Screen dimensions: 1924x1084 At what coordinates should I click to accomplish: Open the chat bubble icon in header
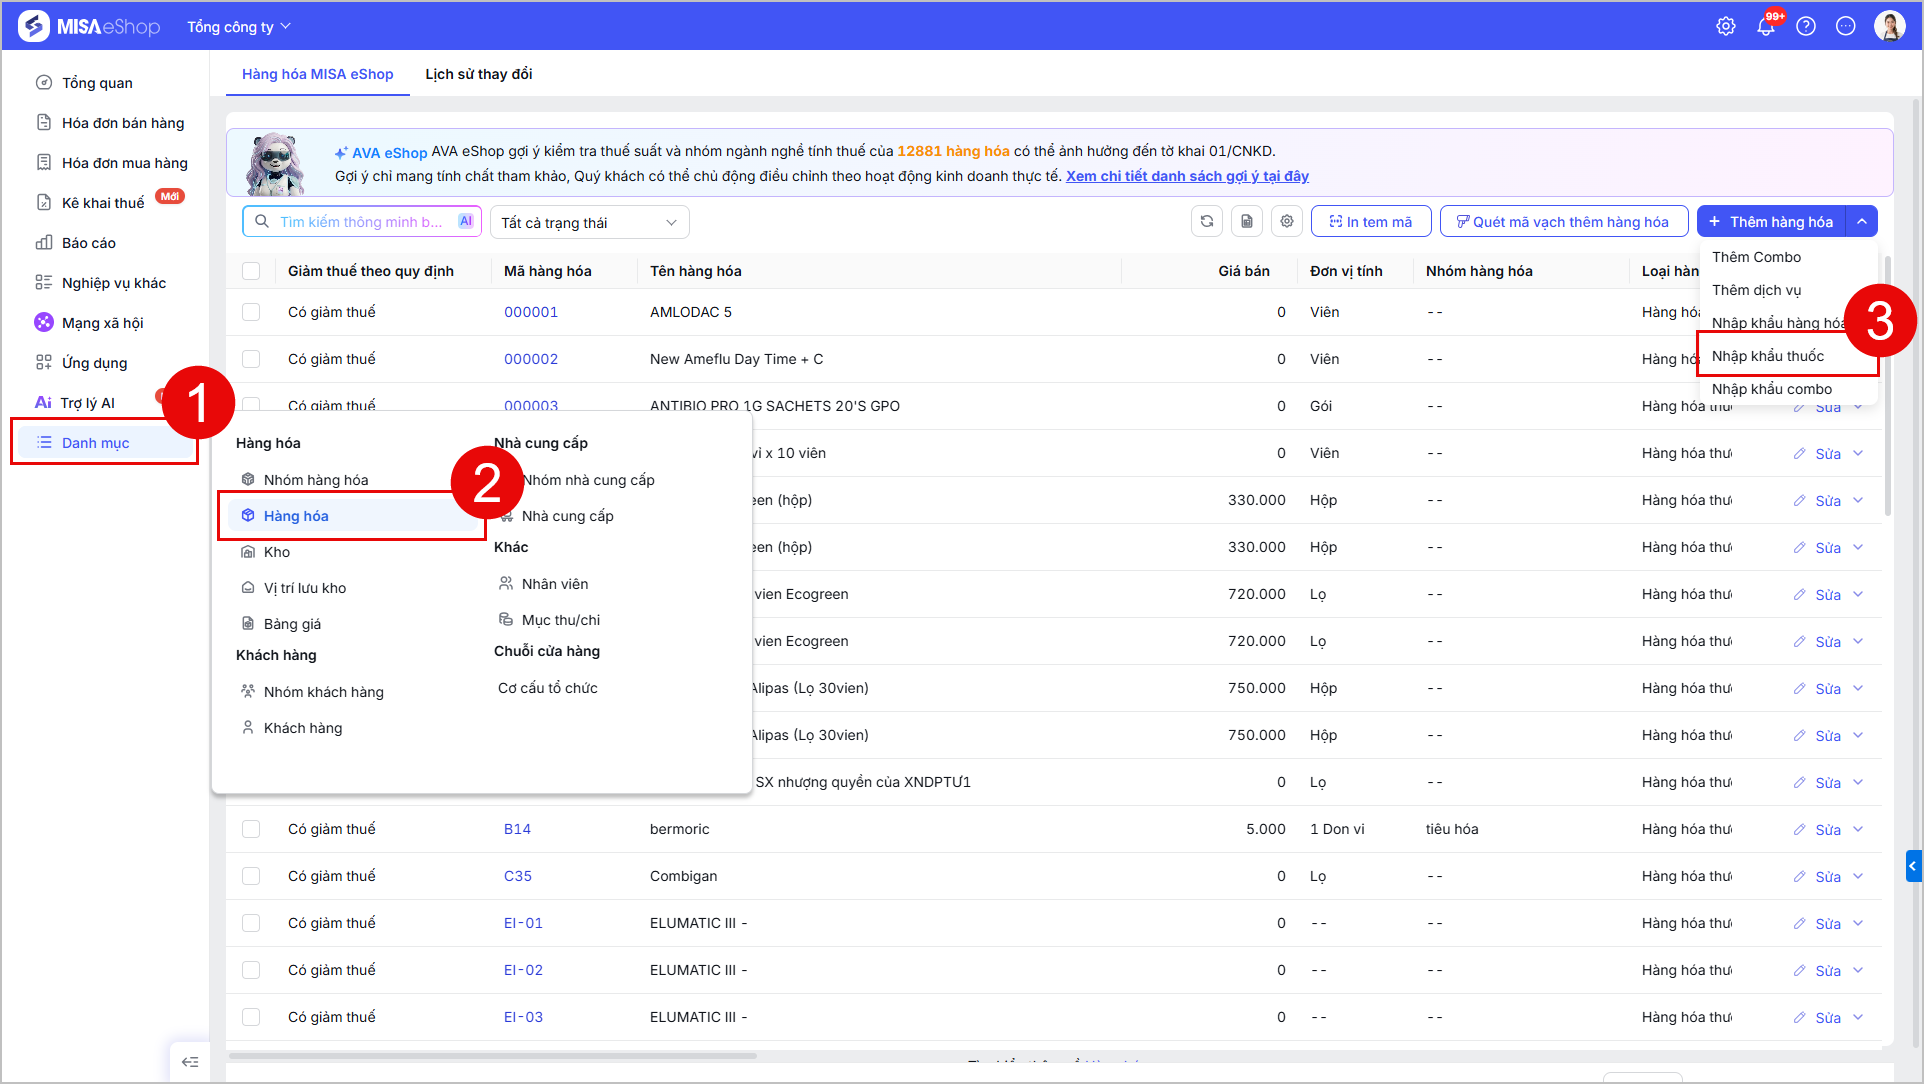point(1846,27)
